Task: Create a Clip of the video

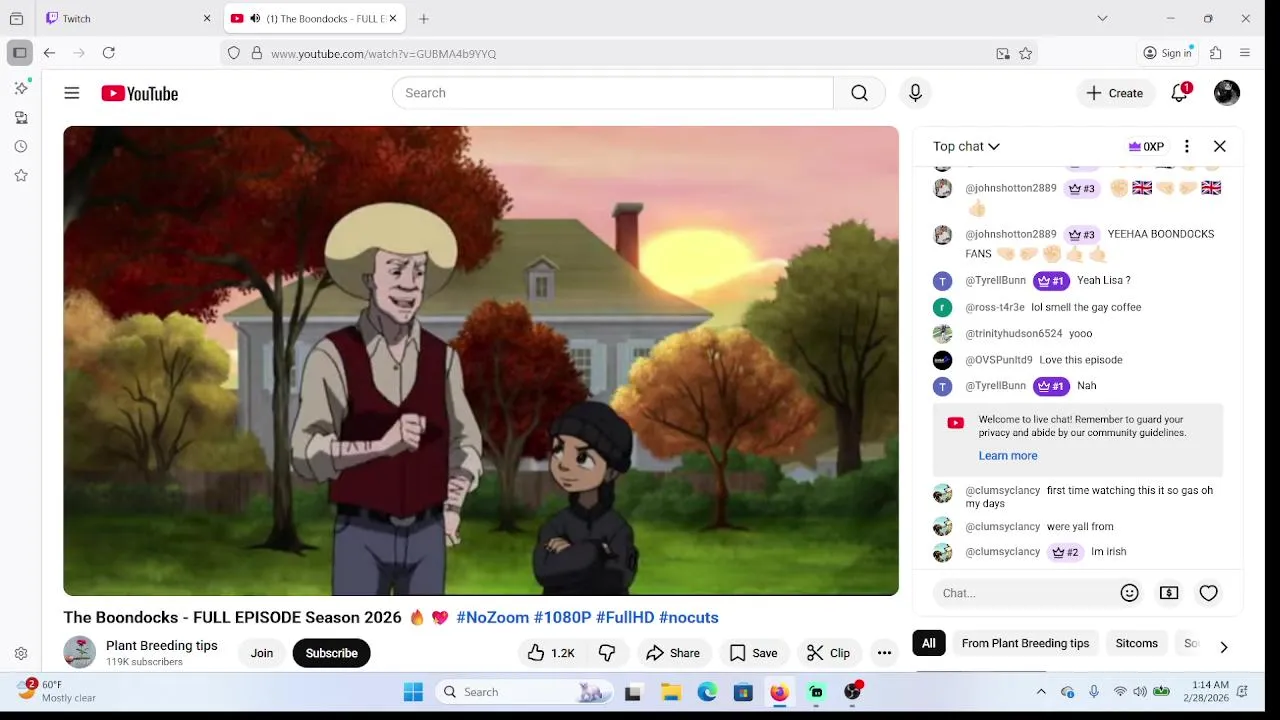Action: [x=829, y=653]
